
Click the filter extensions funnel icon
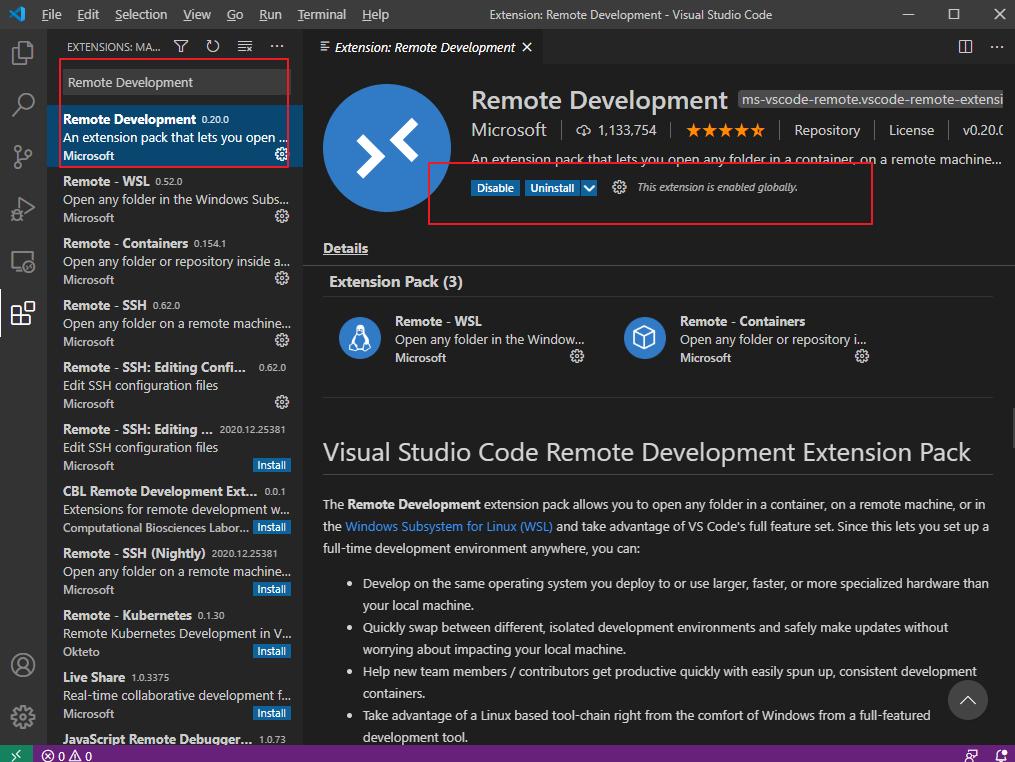tap(181, 46)
